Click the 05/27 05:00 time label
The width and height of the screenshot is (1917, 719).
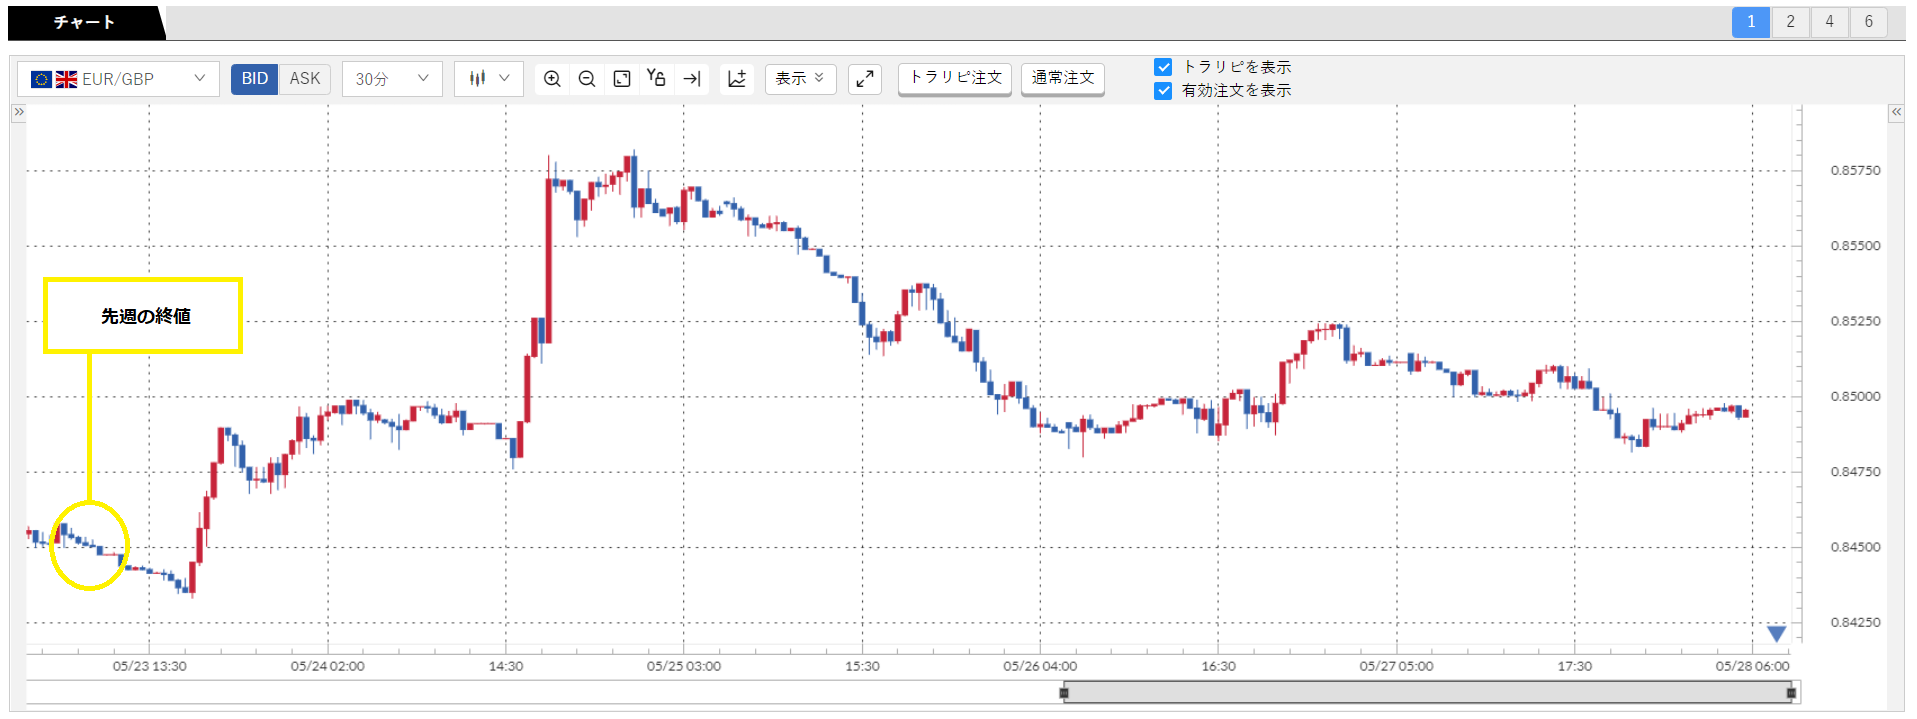click(x=1396, y=666)
